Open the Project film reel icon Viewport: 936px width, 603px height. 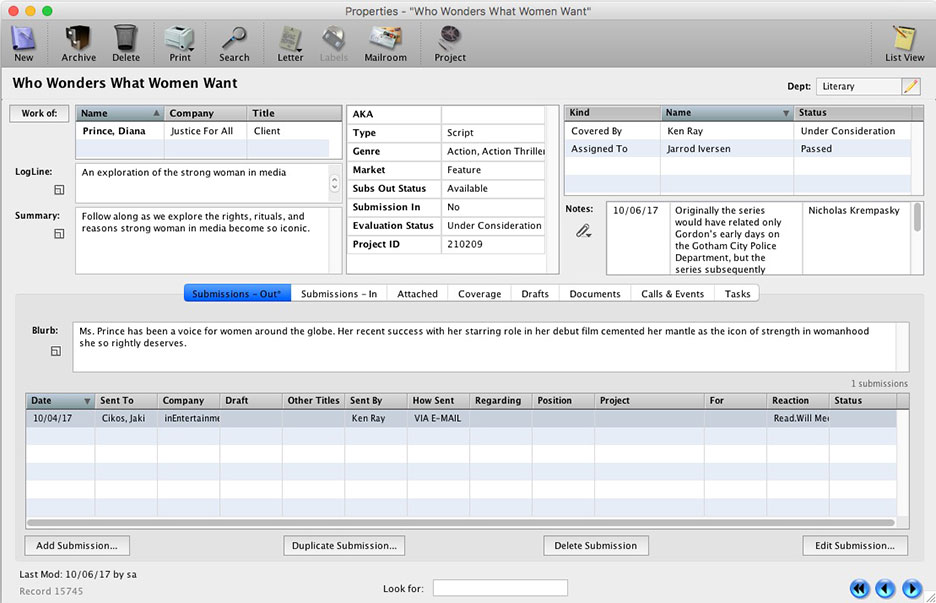pyautogui.click(x=449, y=44)
